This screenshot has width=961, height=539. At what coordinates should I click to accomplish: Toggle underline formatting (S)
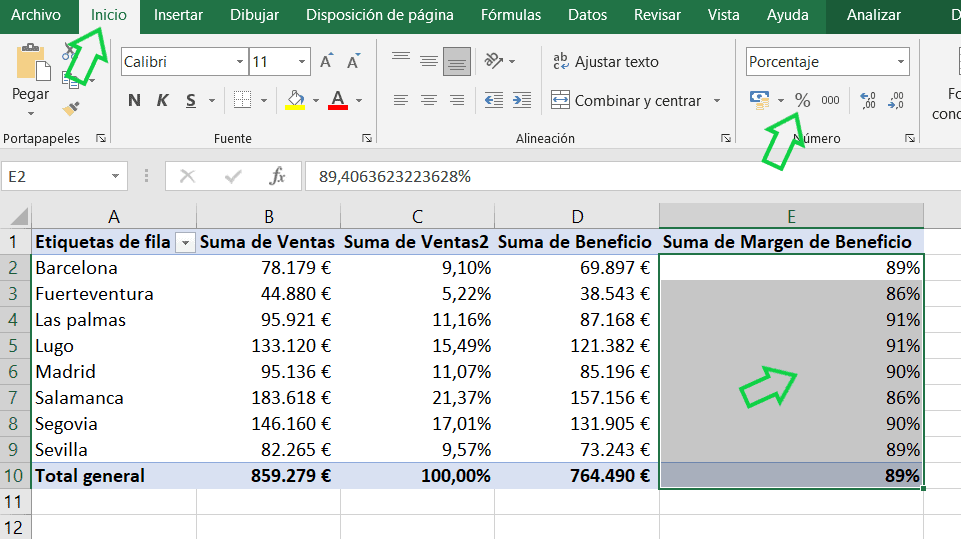coord(191,100)
